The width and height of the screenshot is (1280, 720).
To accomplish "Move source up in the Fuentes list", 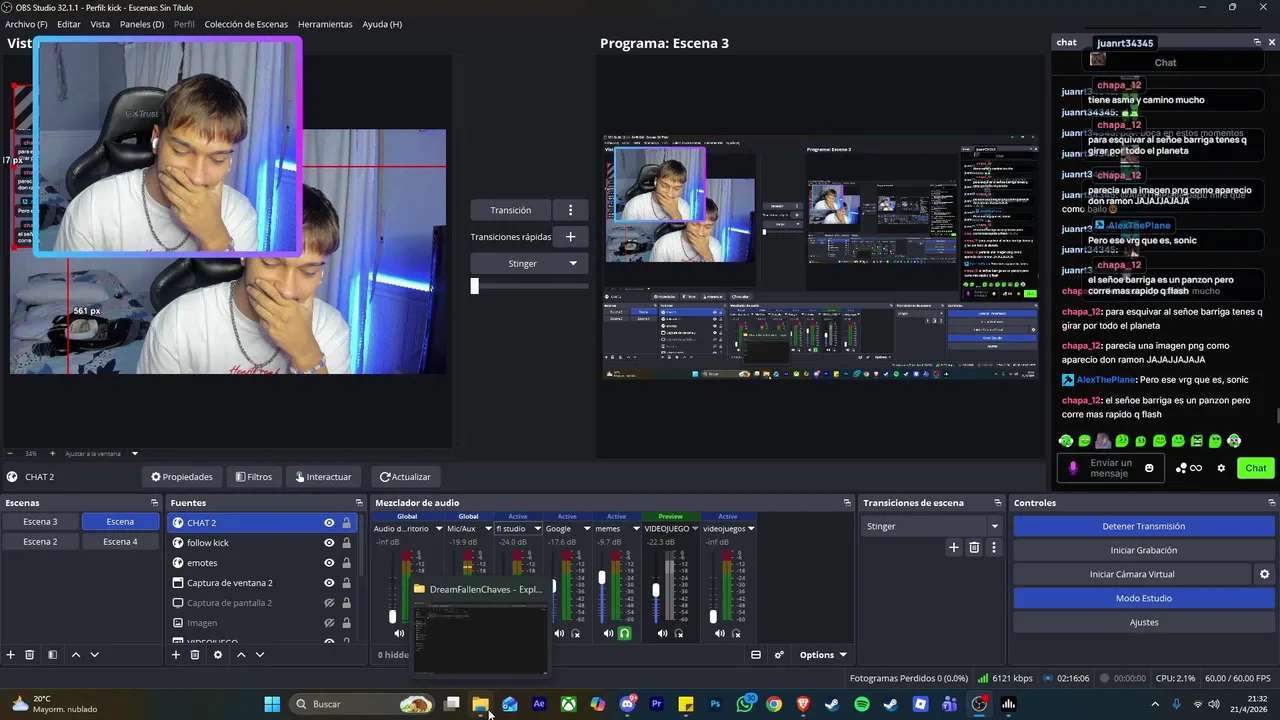I will [241, 655].
